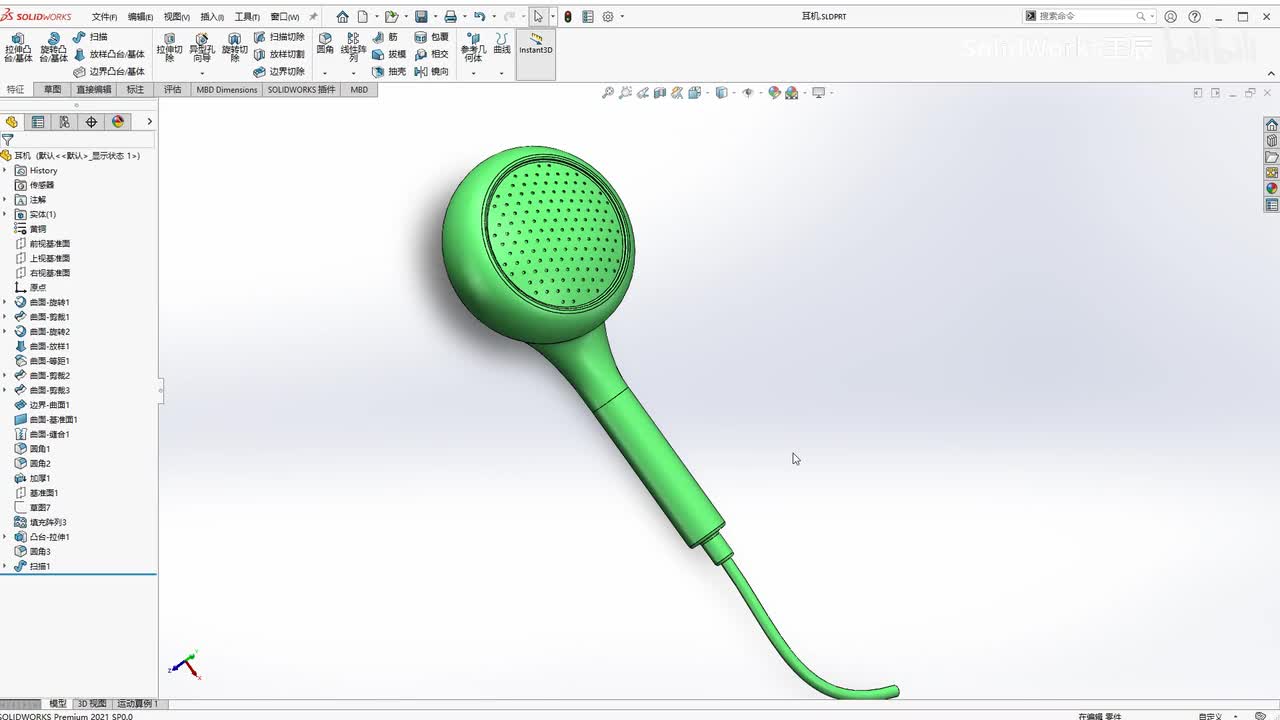Select the 旋转凸台/基体 revolve boss tool

(52, 49)
